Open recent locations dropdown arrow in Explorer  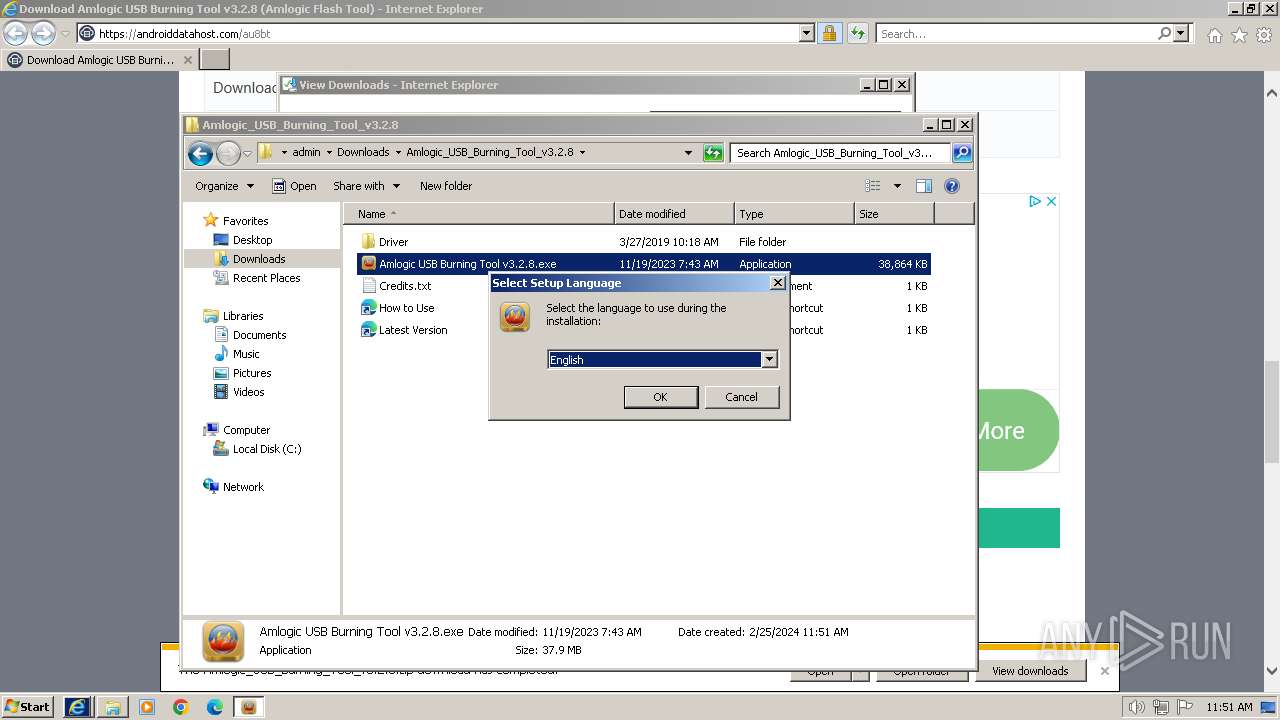[x=248, y=154]
